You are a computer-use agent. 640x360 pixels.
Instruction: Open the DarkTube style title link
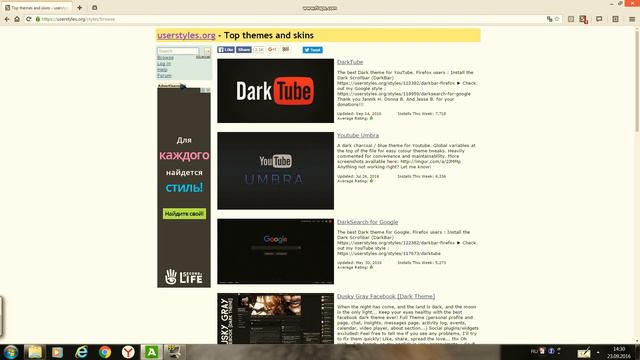350,62
